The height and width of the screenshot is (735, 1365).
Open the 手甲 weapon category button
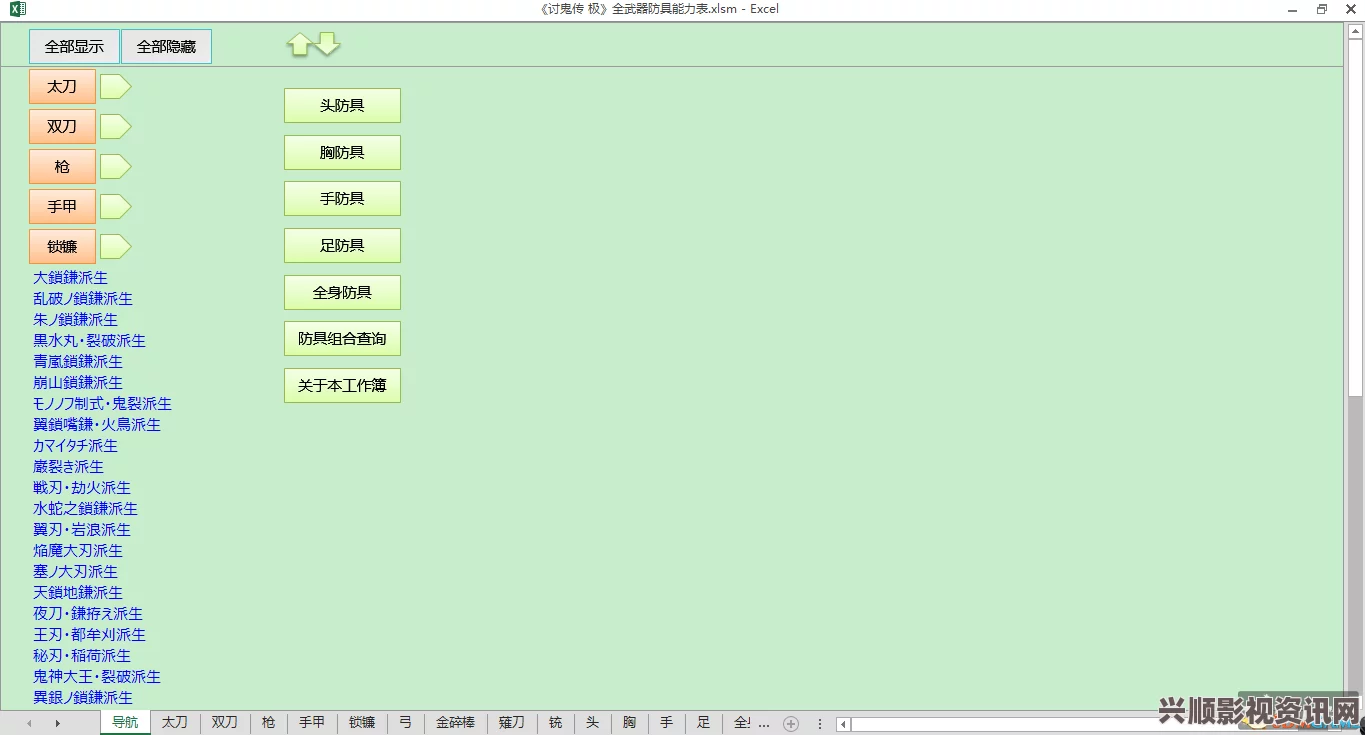(62, 207)
